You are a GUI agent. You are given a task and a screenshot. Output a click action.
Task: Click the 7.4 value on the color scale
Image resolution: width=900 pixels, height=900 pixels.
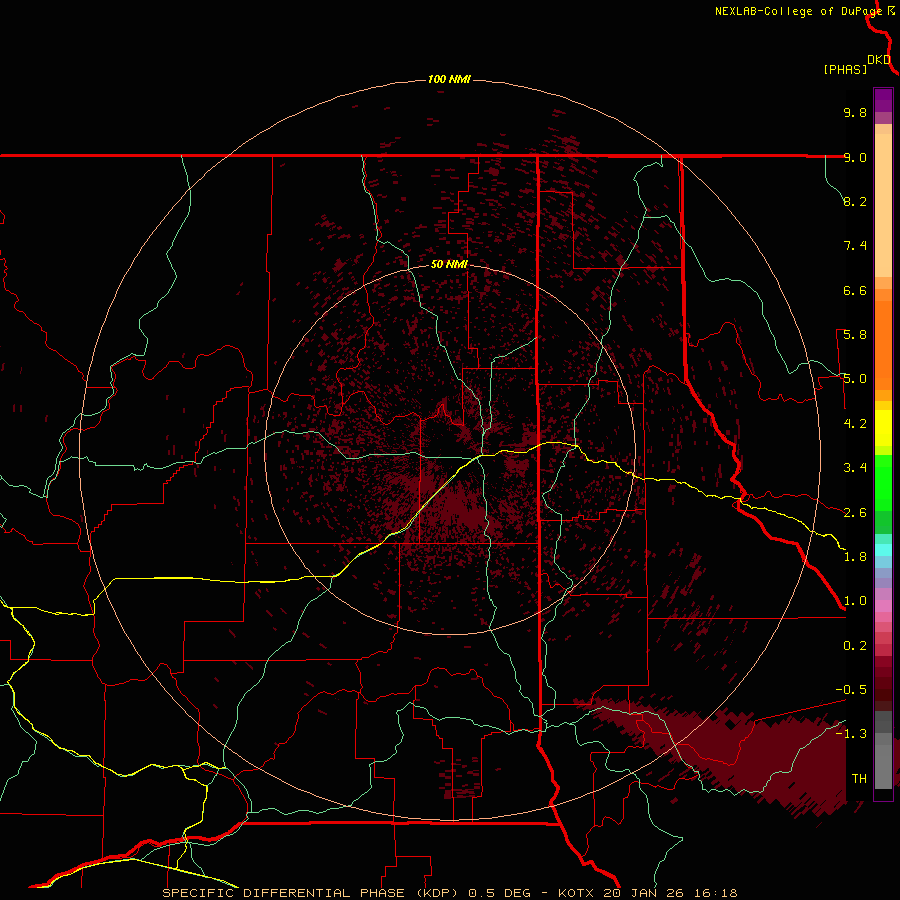point(855,246)
